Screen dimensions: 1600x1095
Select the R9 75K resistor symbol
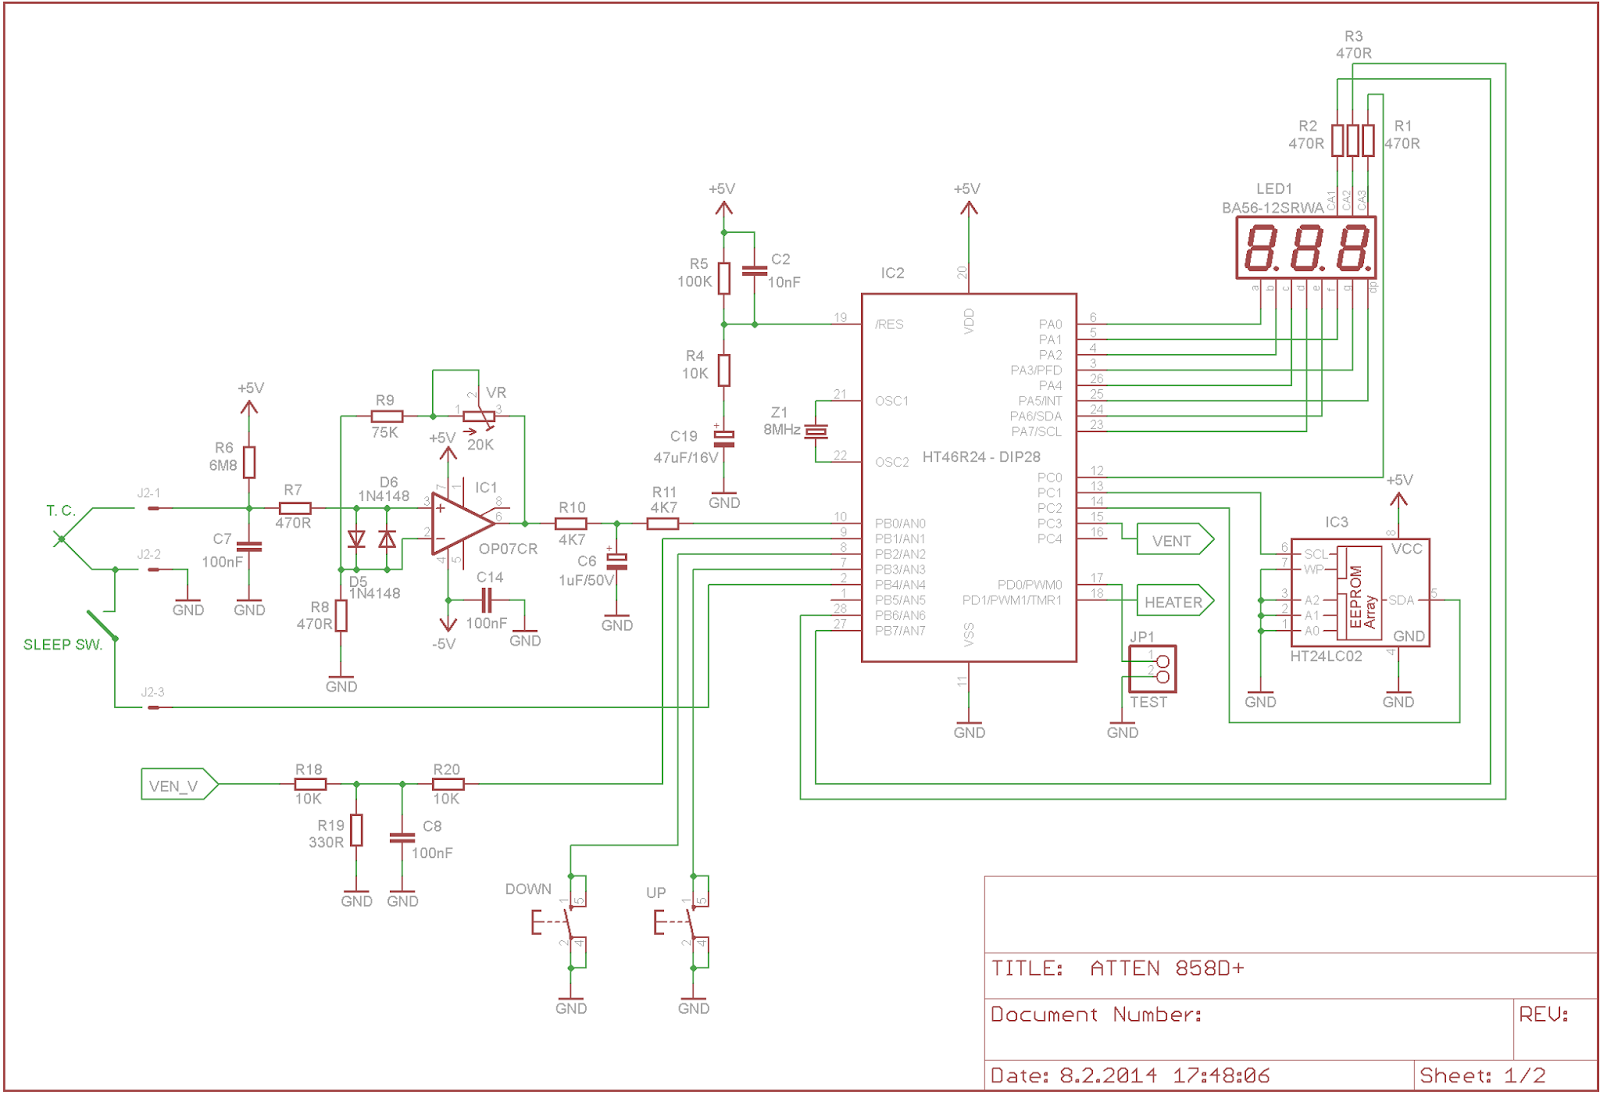(387, 416)
